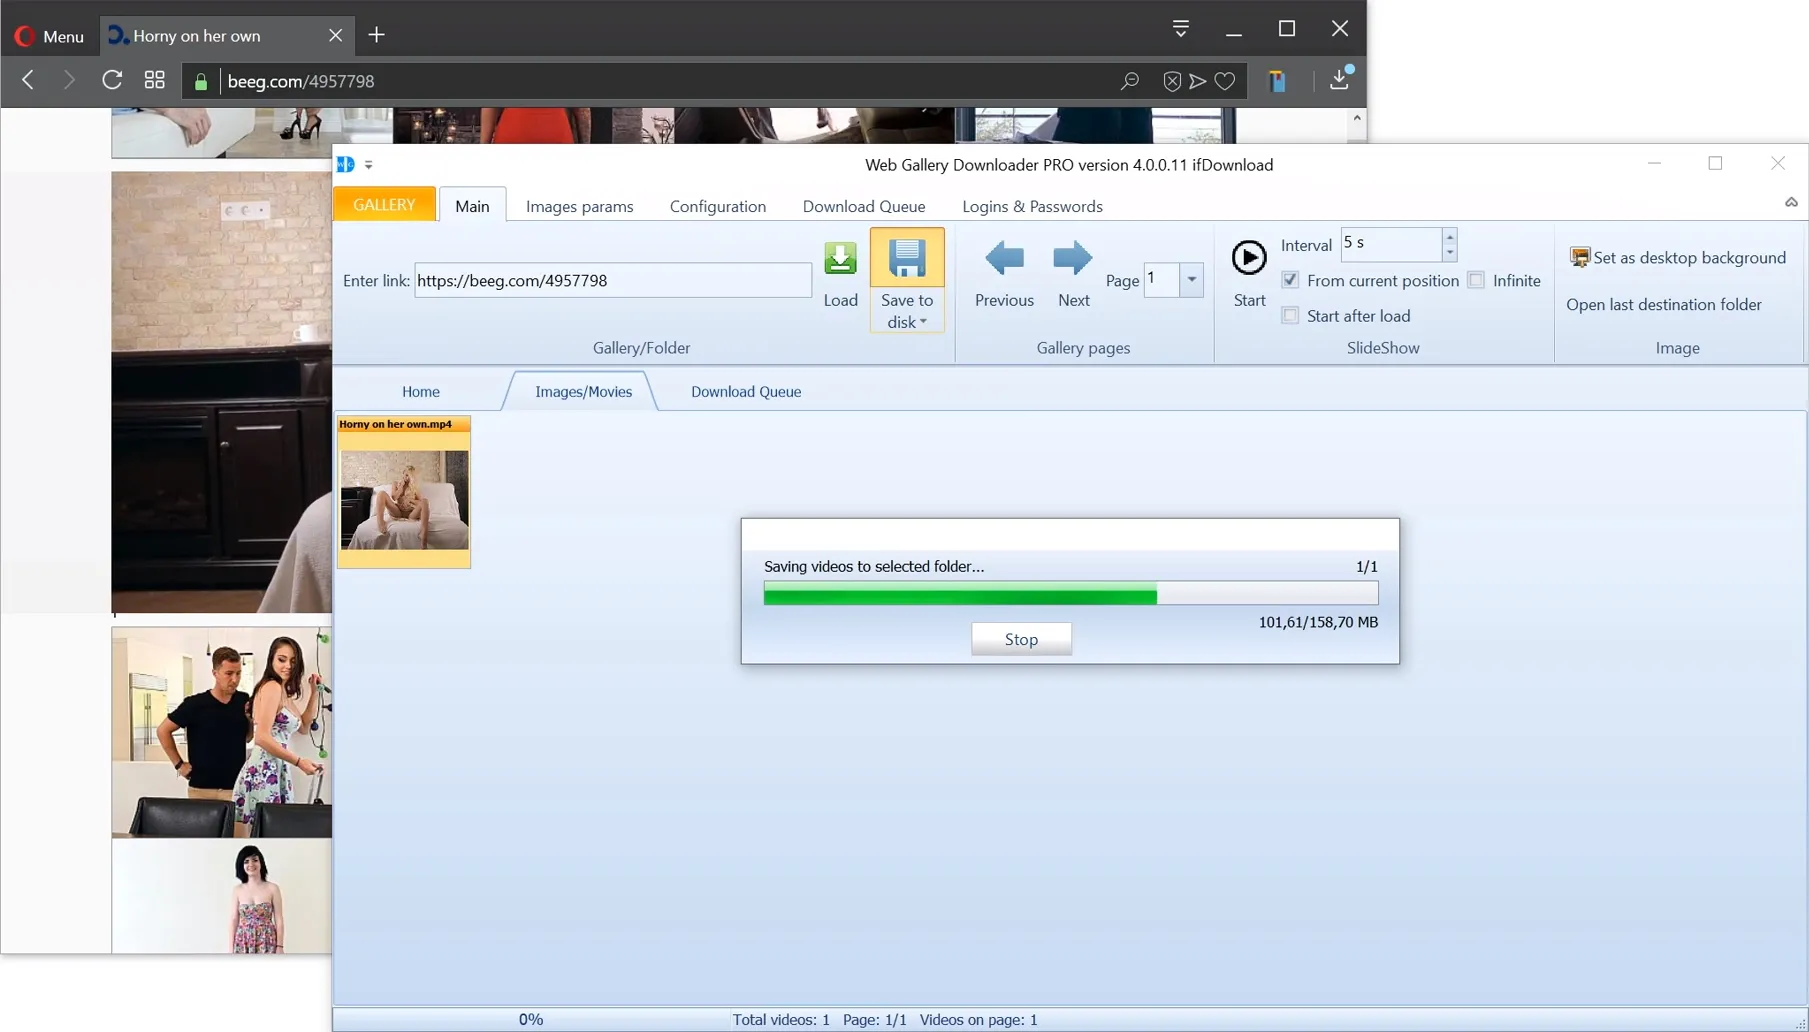Enable the Infinite checkbox
The width and height of the screenshot is (1809, 1032).
coord(1476,280)
